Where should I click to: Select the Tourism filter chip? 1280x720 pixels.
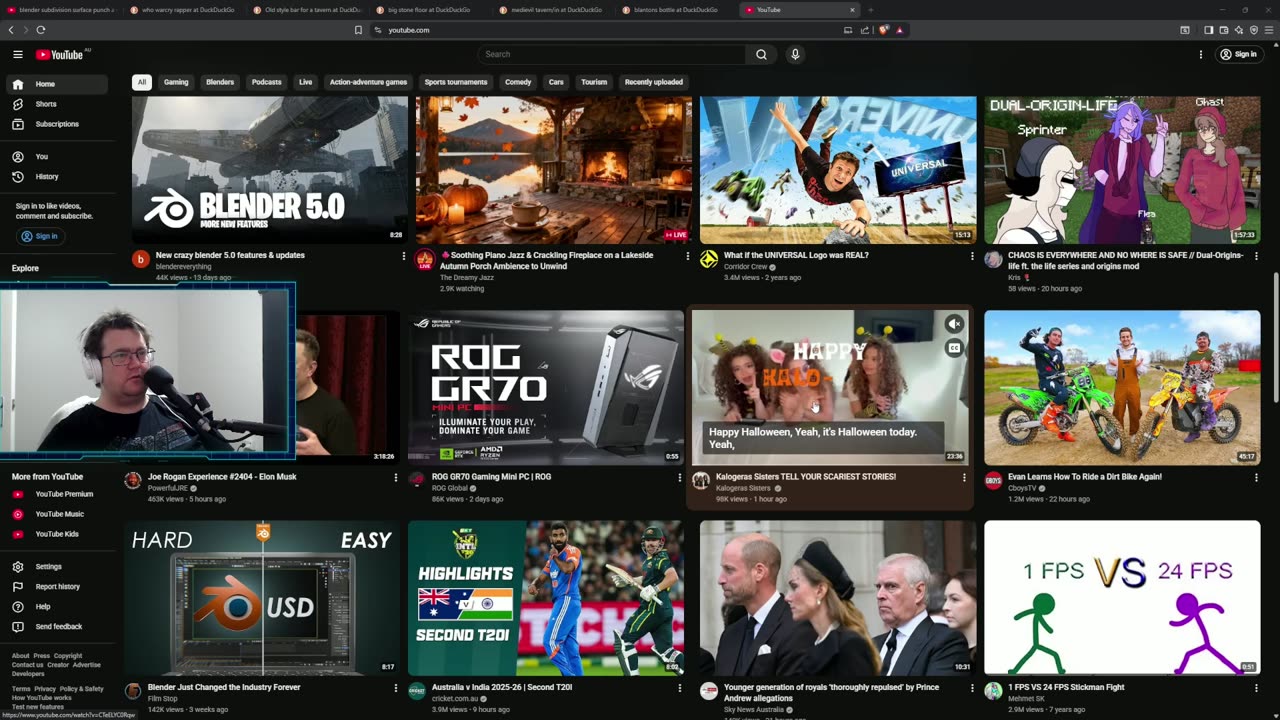(594, 82)
